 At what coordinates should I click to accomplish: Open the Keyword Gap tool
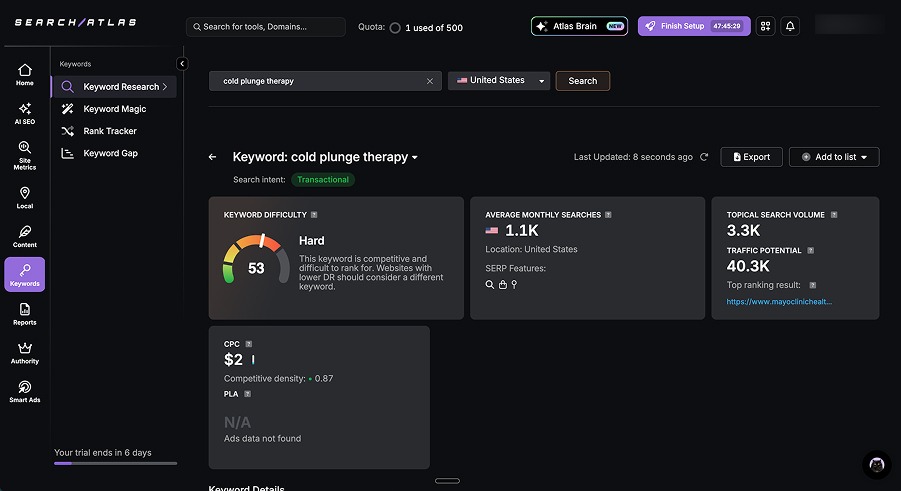pos(114,153)
